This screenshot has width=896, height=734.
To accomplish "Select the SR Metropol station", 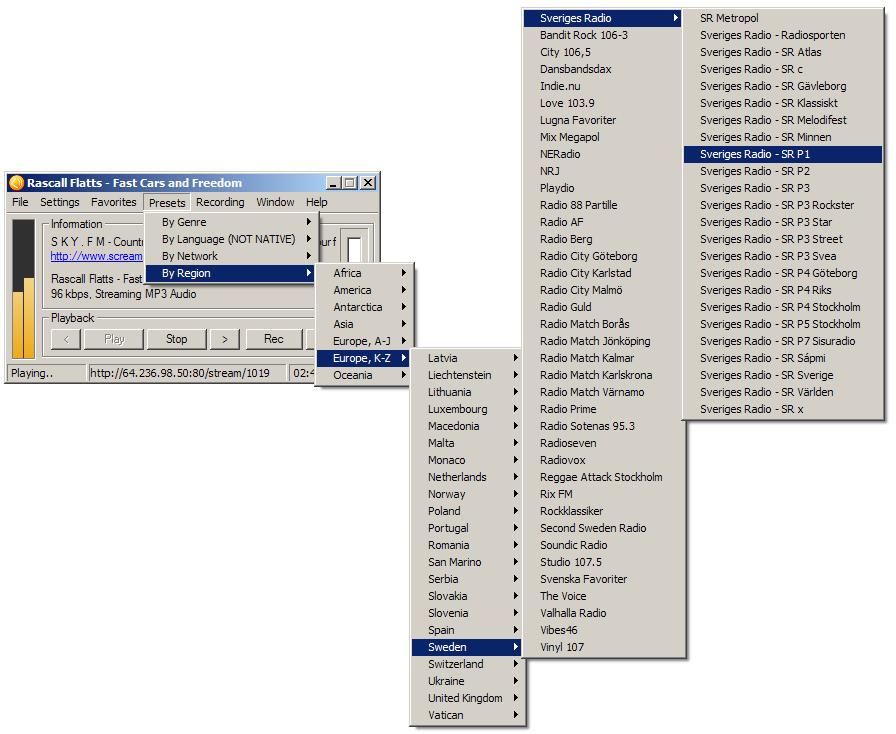I will pos(783,18).
